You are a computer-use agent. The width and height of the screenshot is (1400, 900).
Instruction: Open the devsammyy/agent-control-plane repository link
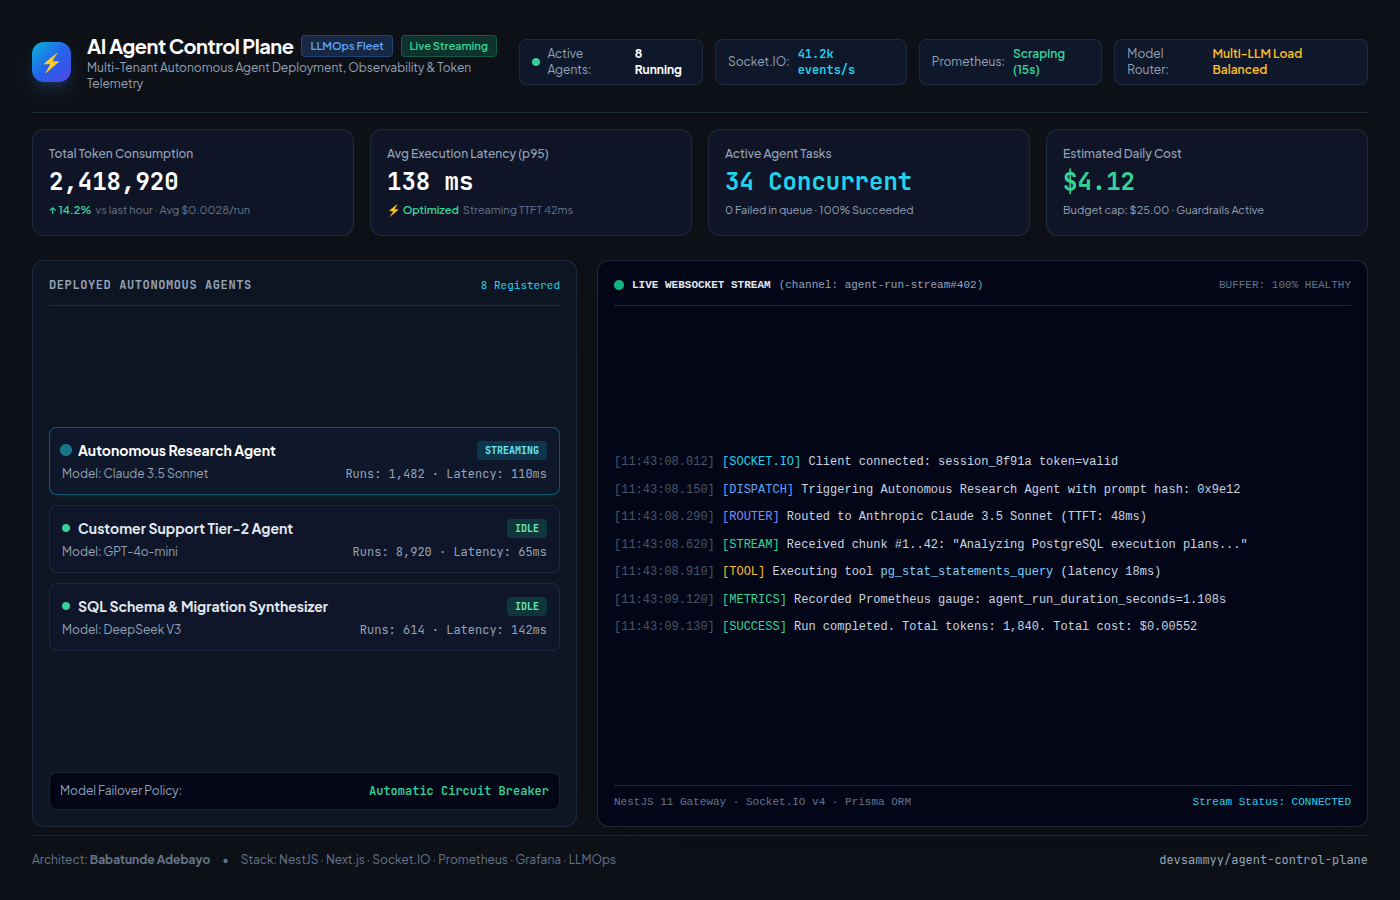[x=1263, y=860]
